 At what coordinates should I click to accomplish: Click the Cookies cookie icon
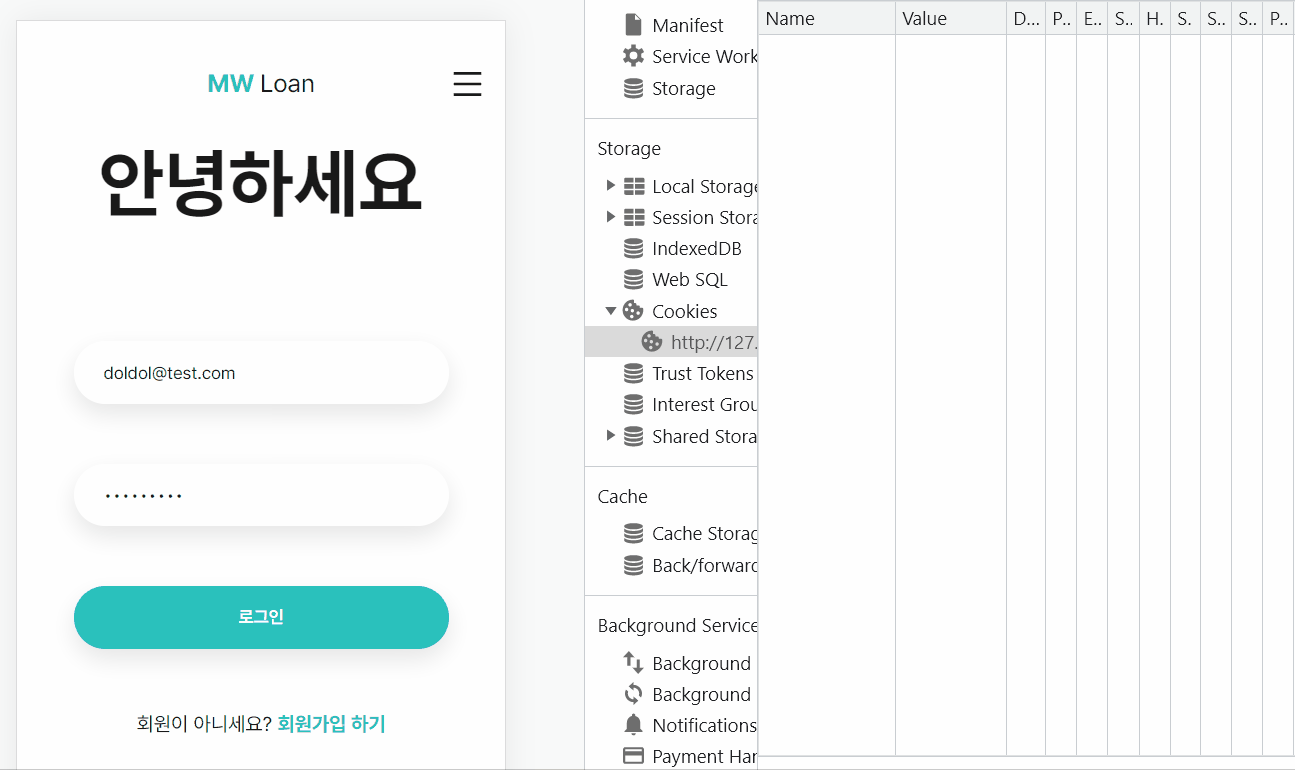pos(633,311)
